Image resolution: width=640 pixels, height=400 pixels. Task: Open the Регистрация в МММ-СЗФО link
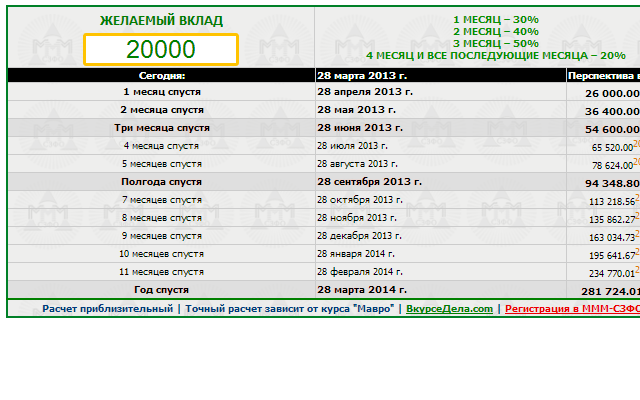point(572,309)
